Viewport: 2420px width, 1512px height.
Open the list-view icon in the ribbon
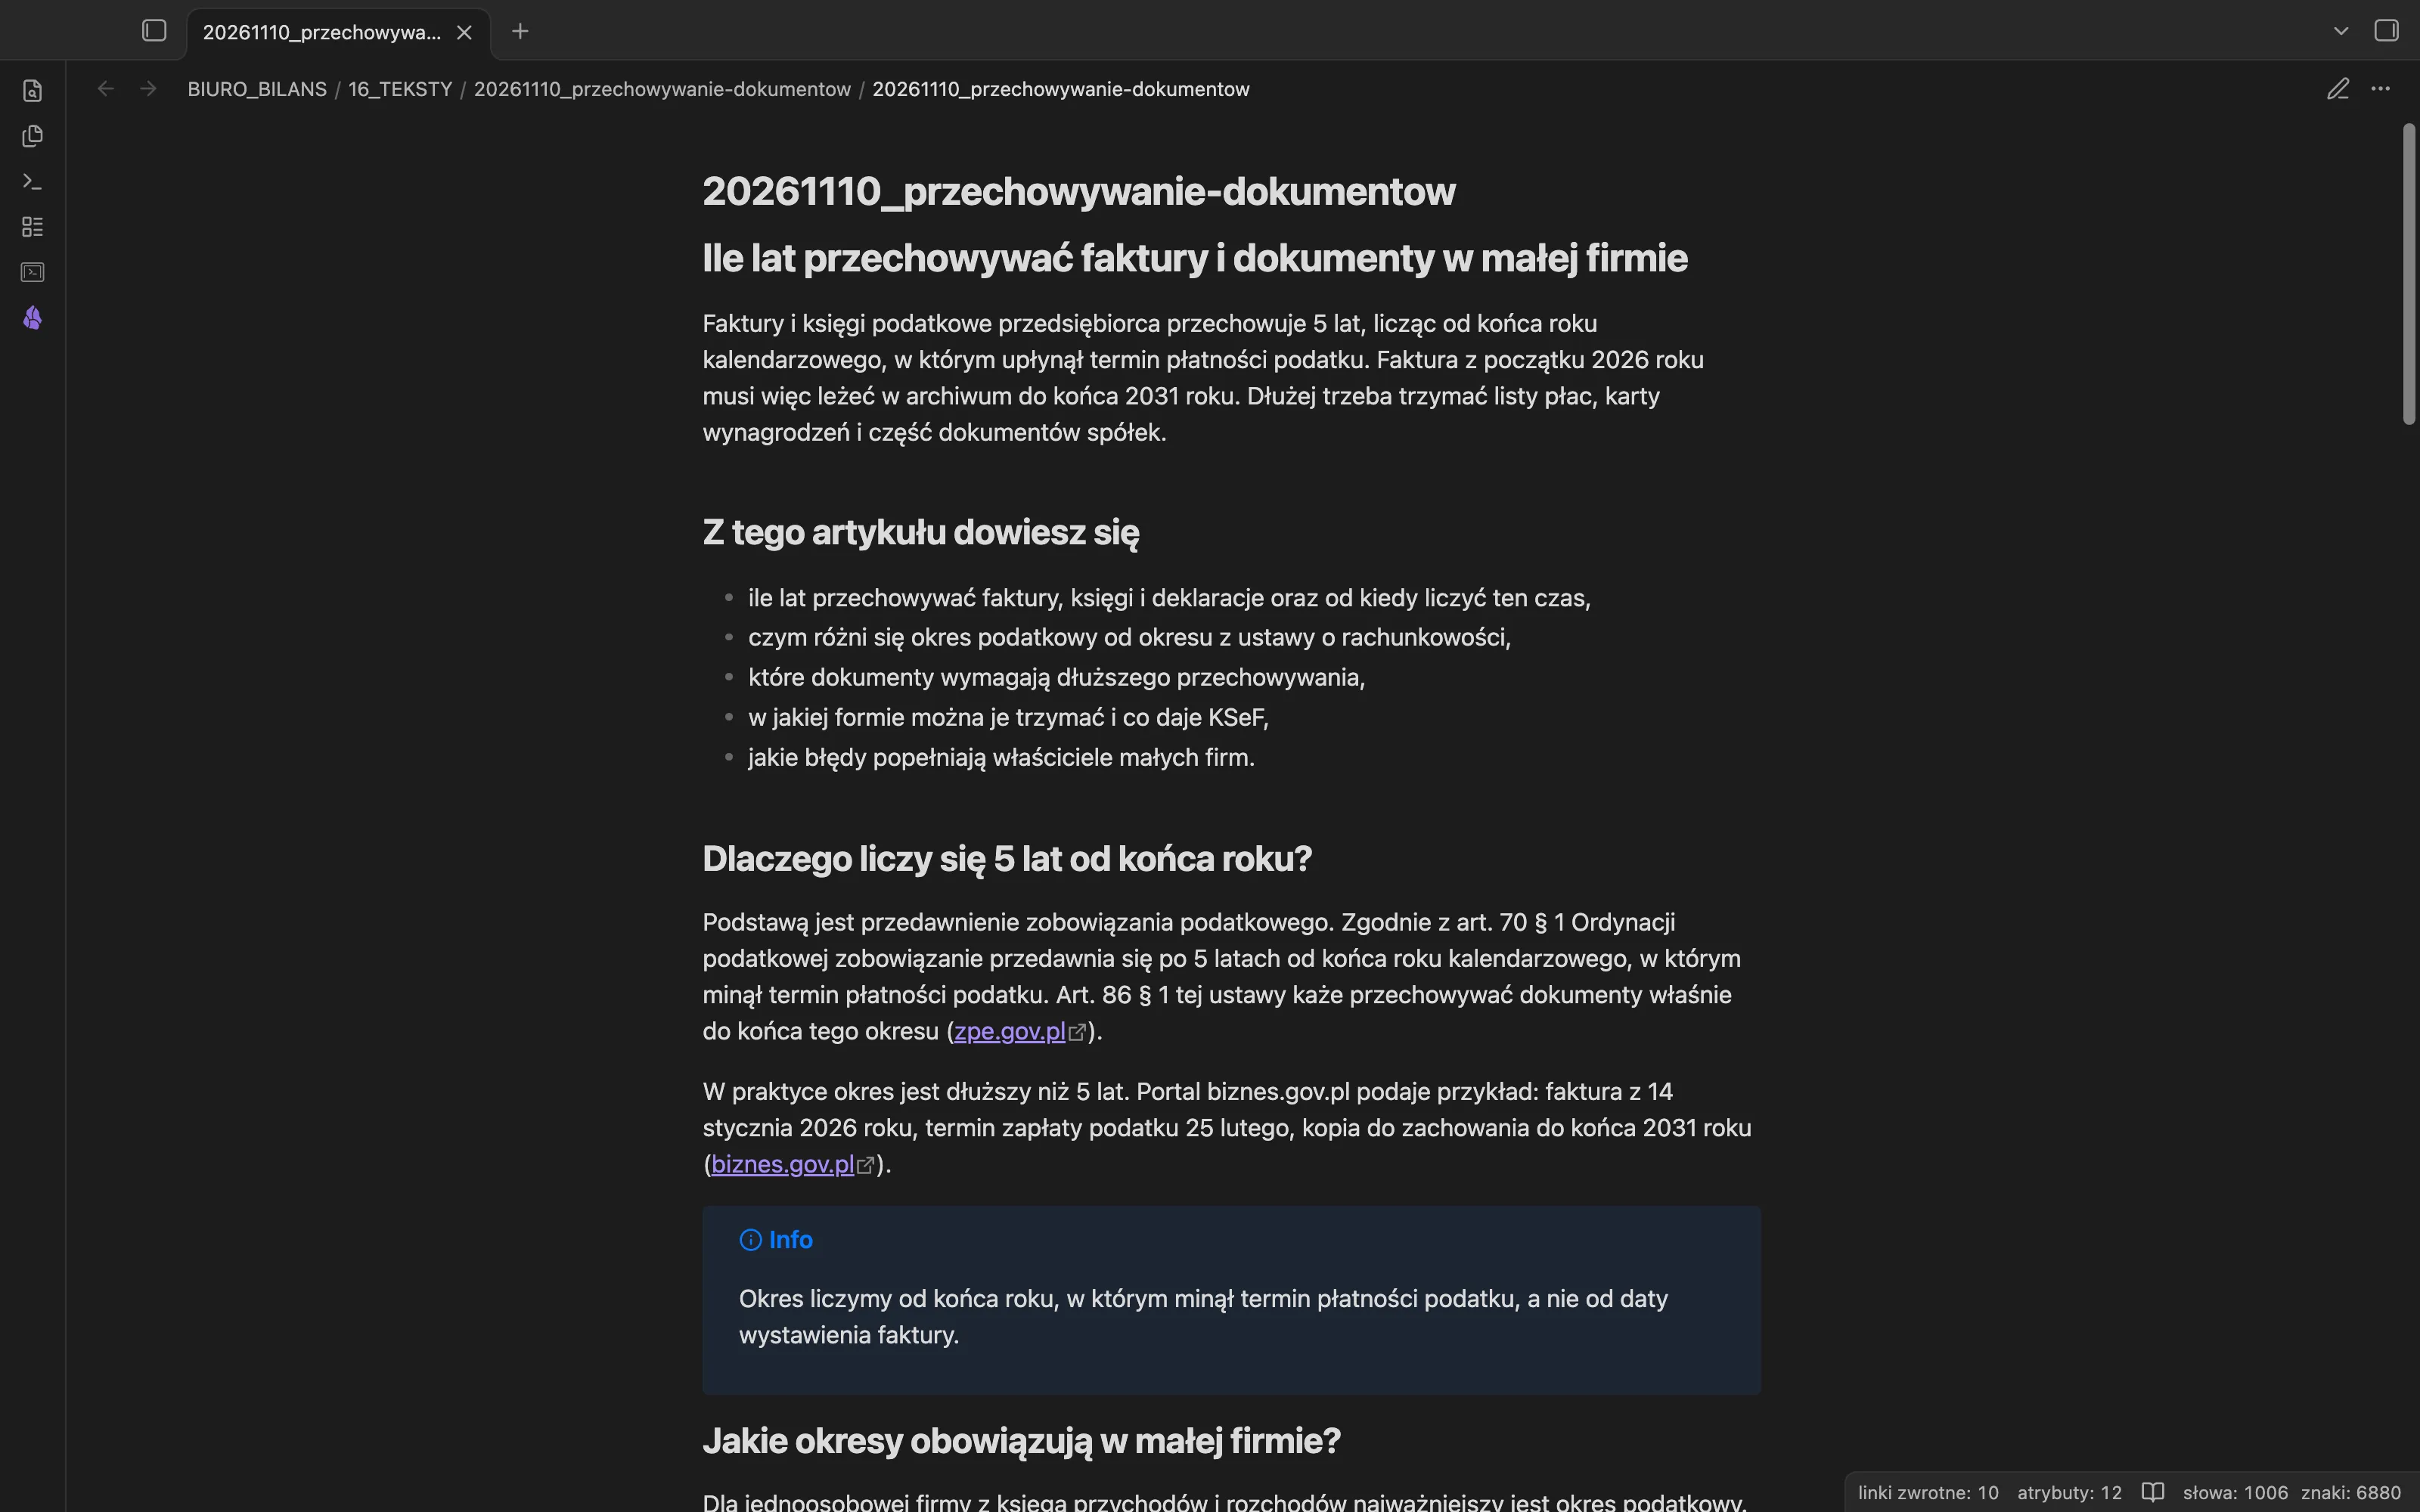(32, 227)
